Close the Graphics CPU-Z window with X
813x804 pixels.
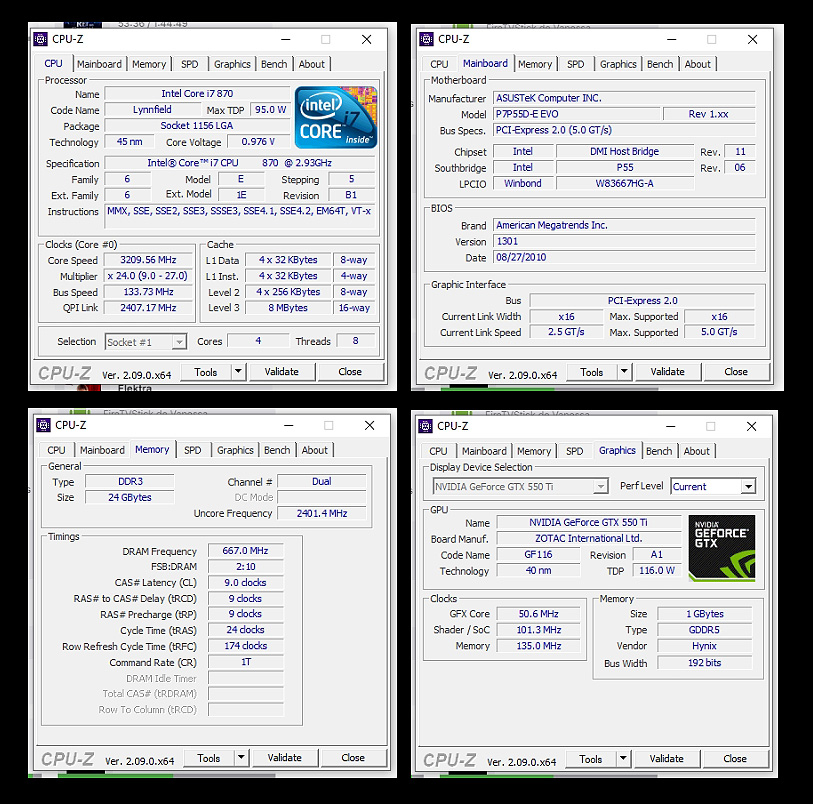751,426
